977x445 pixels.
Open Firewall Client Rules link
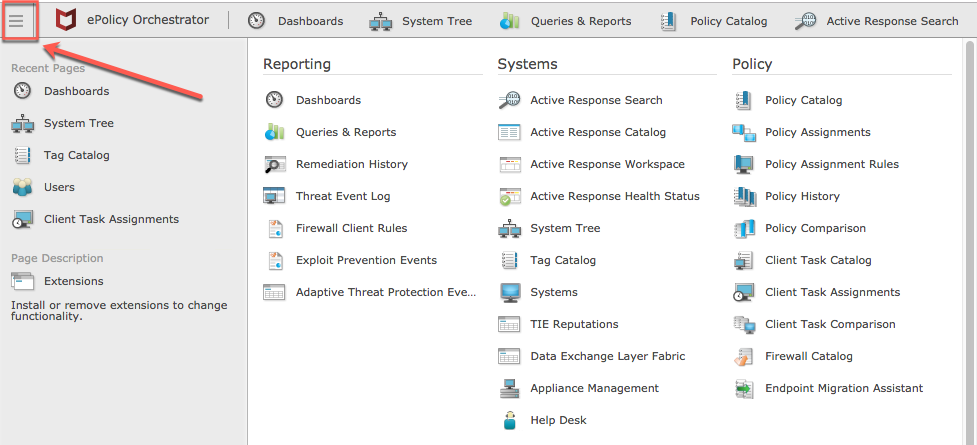tap(351, 228)
